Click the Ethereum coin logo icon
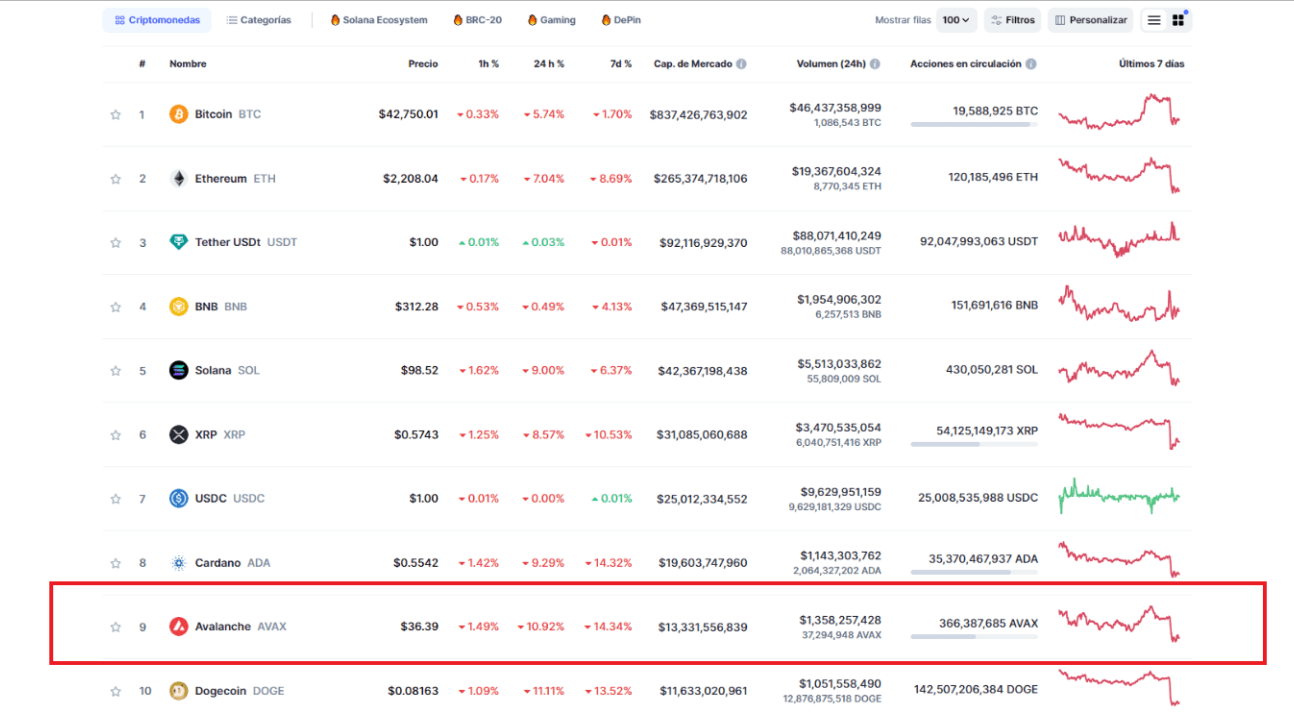The height and width of the screenshot is (713, 1294). pos(179,179)
